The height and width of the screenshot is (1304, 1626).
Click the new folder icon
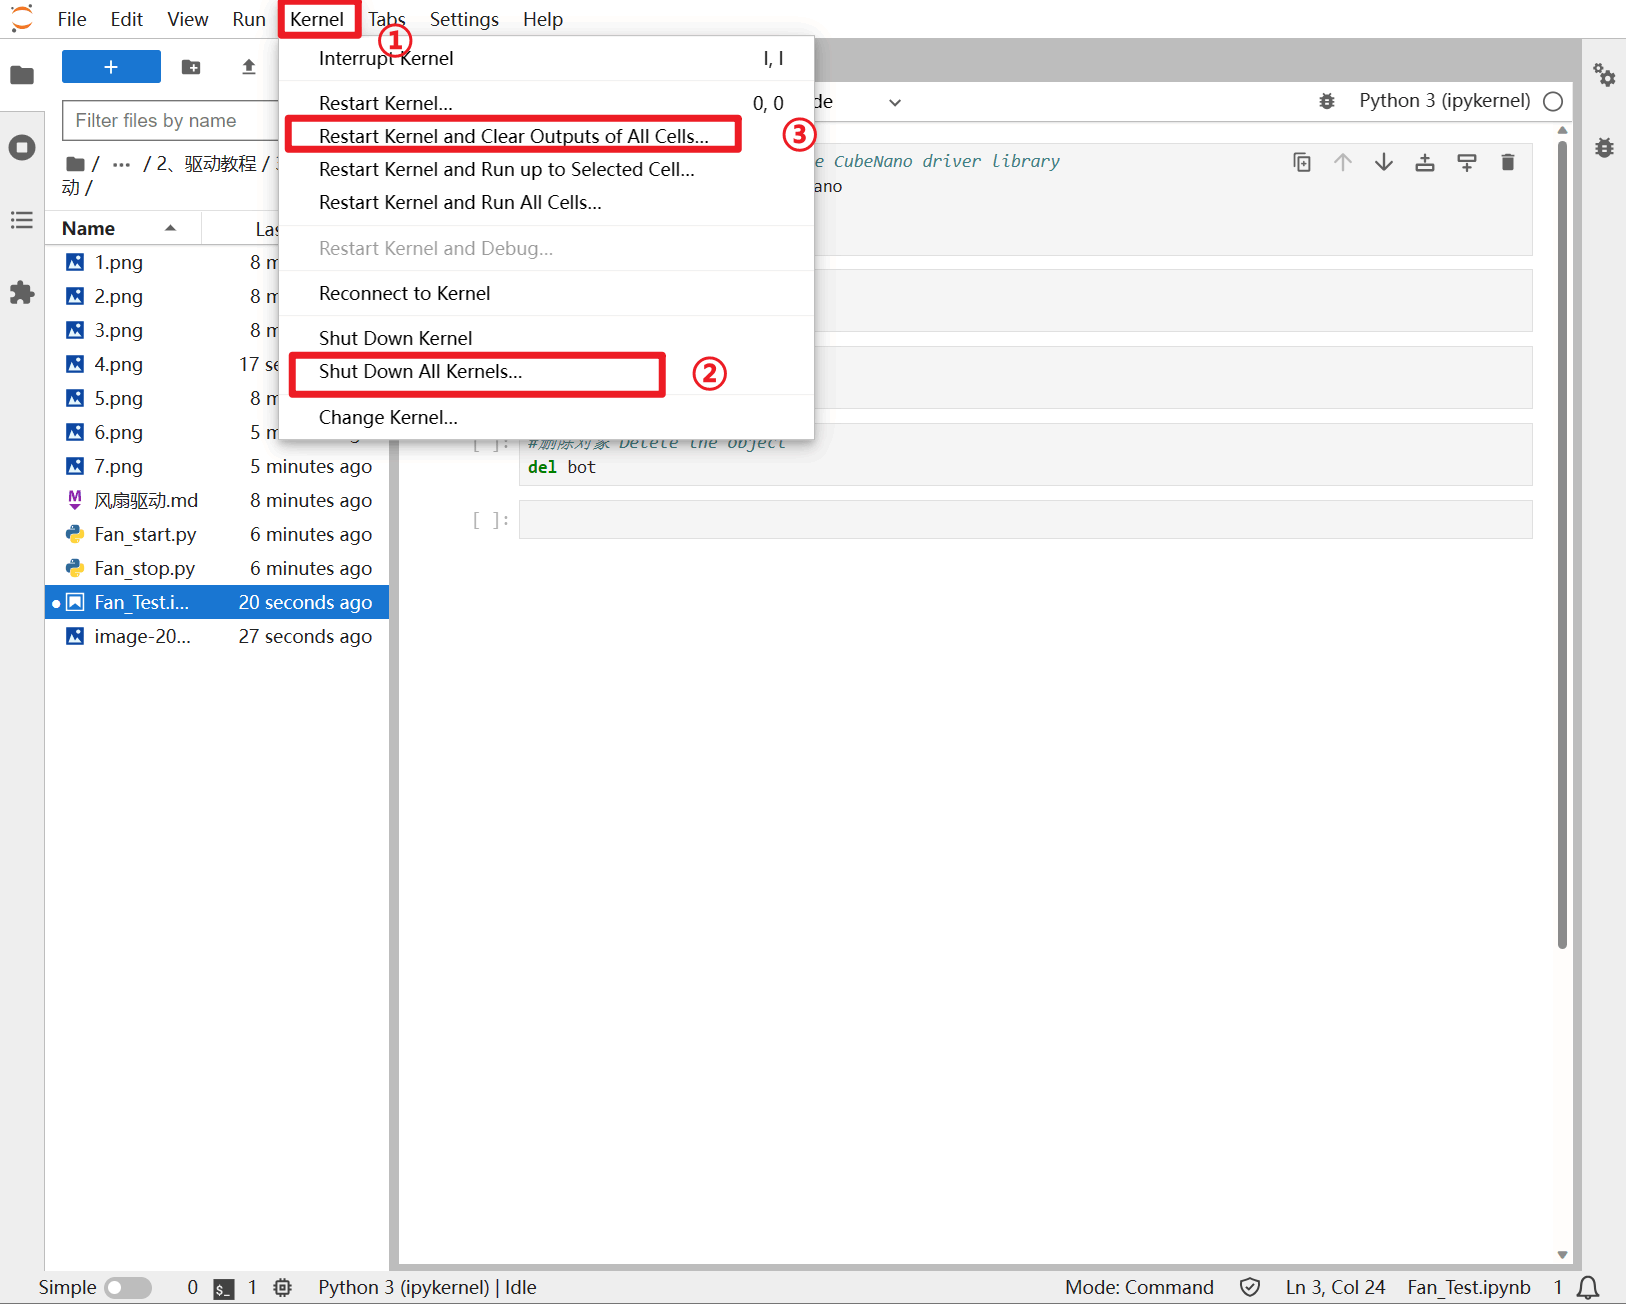pyautogui.click(x=191, y=67)
